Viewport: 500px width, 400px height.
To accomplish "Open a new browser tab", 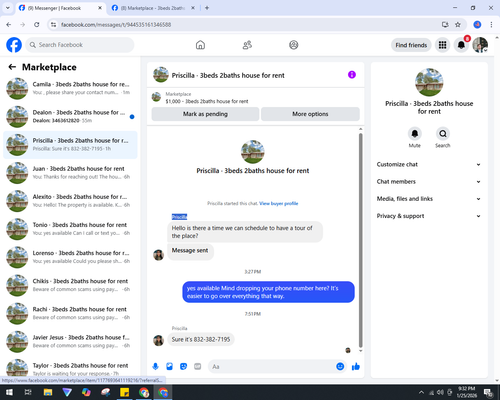I will pos(207,8).
